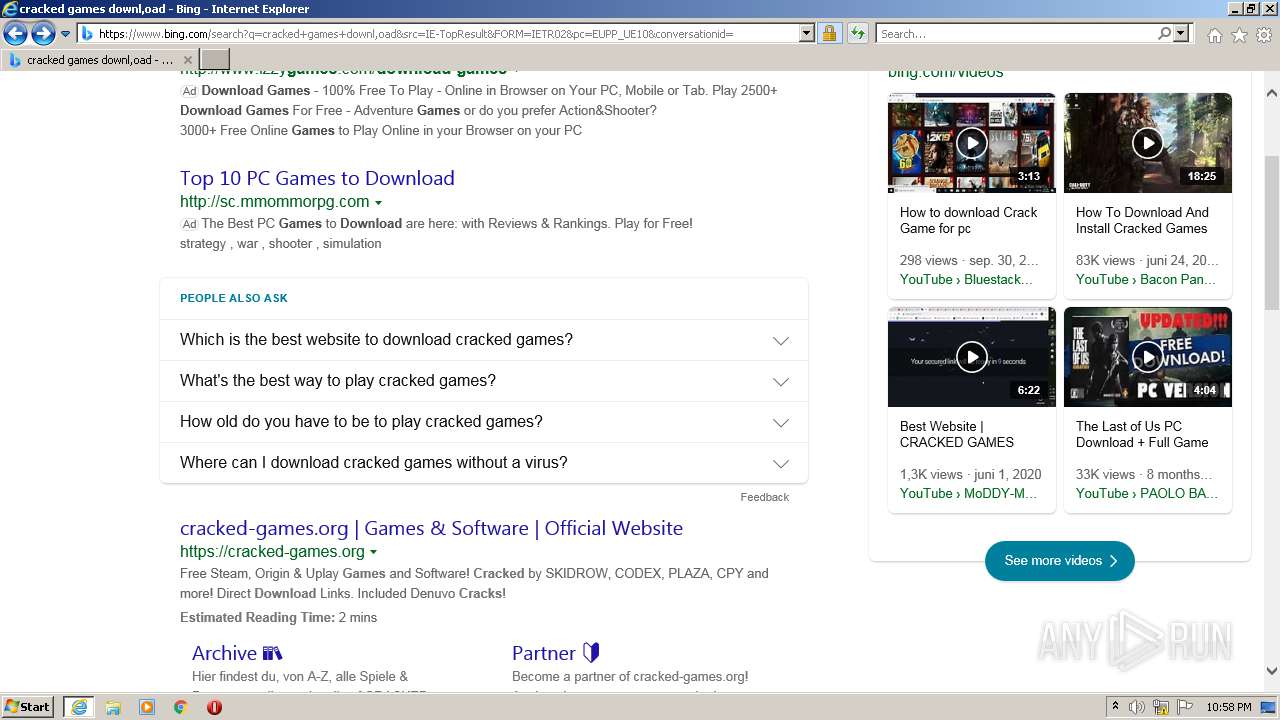The height and width of the screenshot is (720, 1280).
Task: Open the search provider dropdown arrow
Action: (x=1181, y=34)
